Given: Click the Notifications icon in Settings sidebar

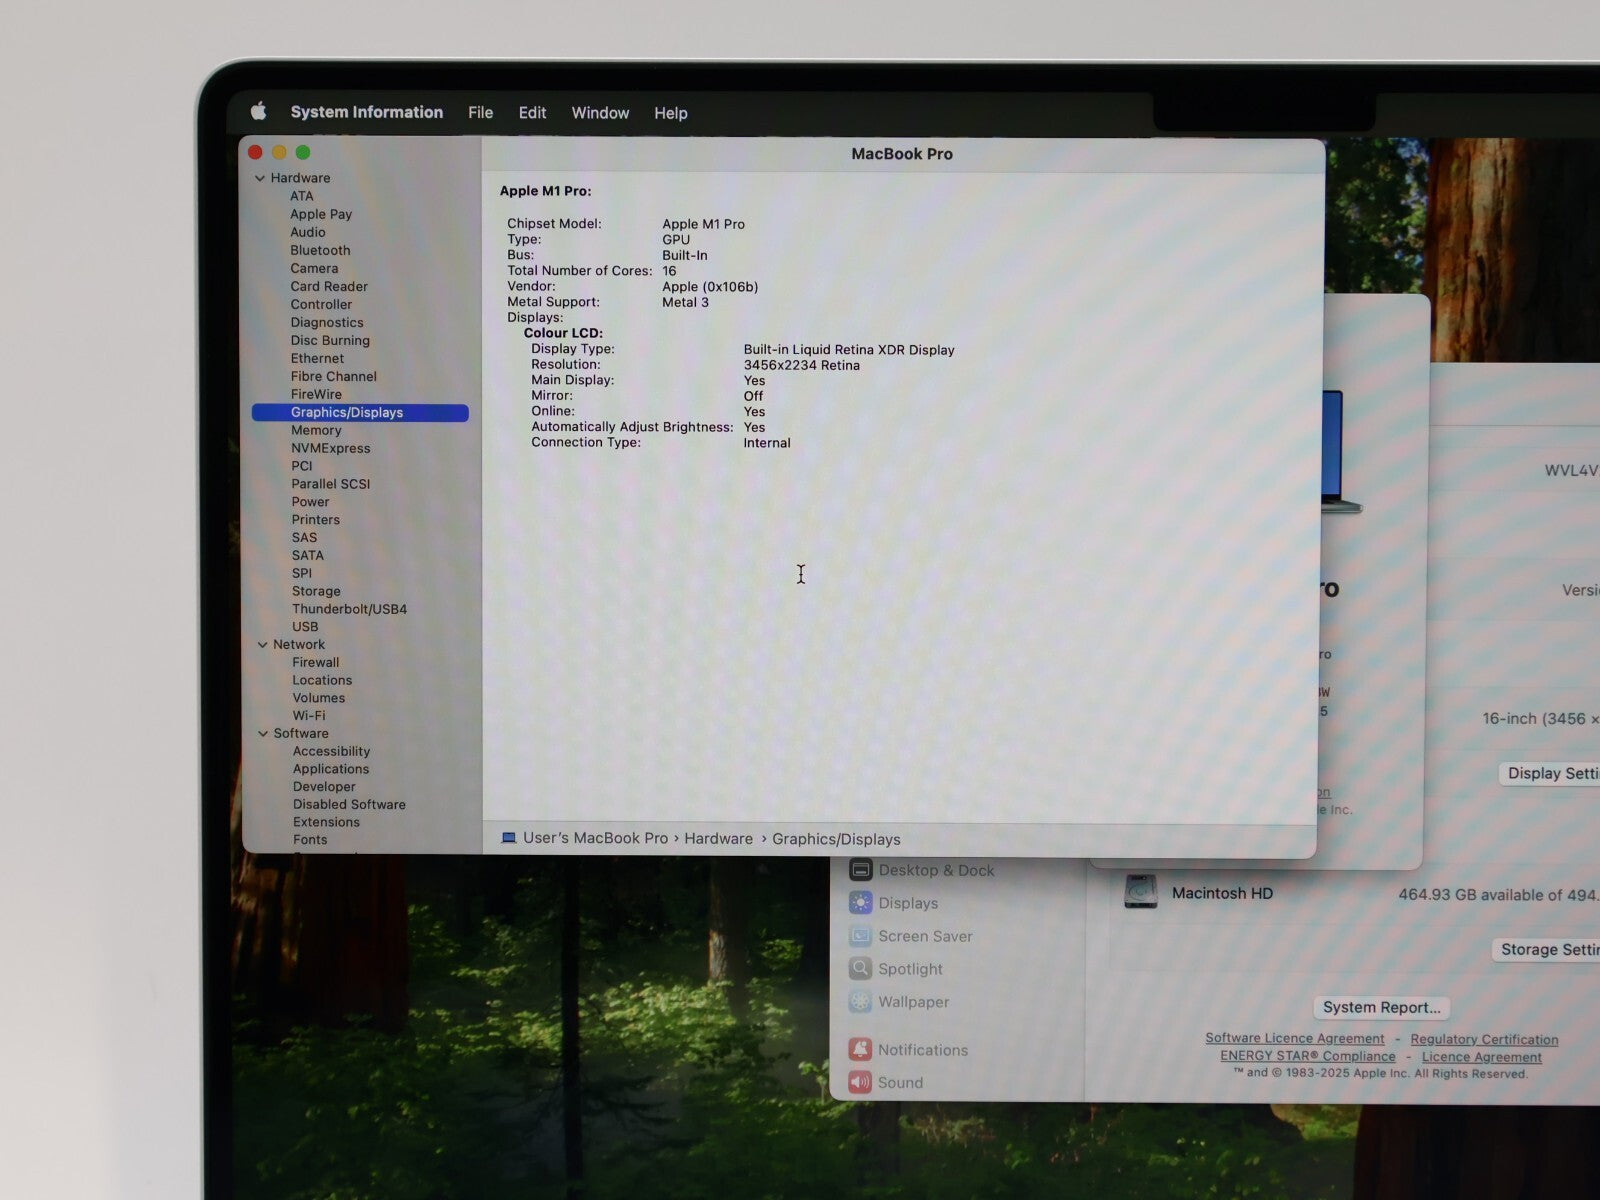Looking at the screenshot, I should coord(861,1050).
